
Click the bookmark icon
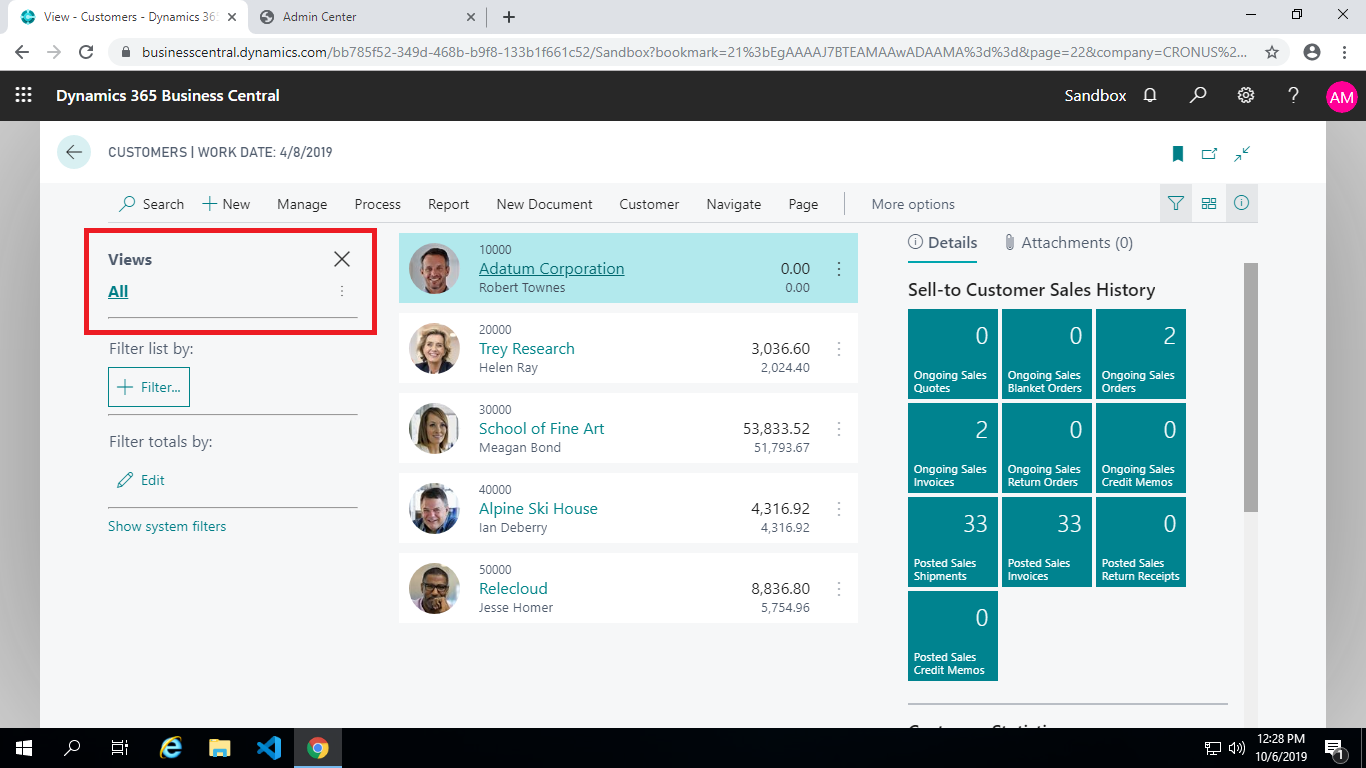[1178, 153]
